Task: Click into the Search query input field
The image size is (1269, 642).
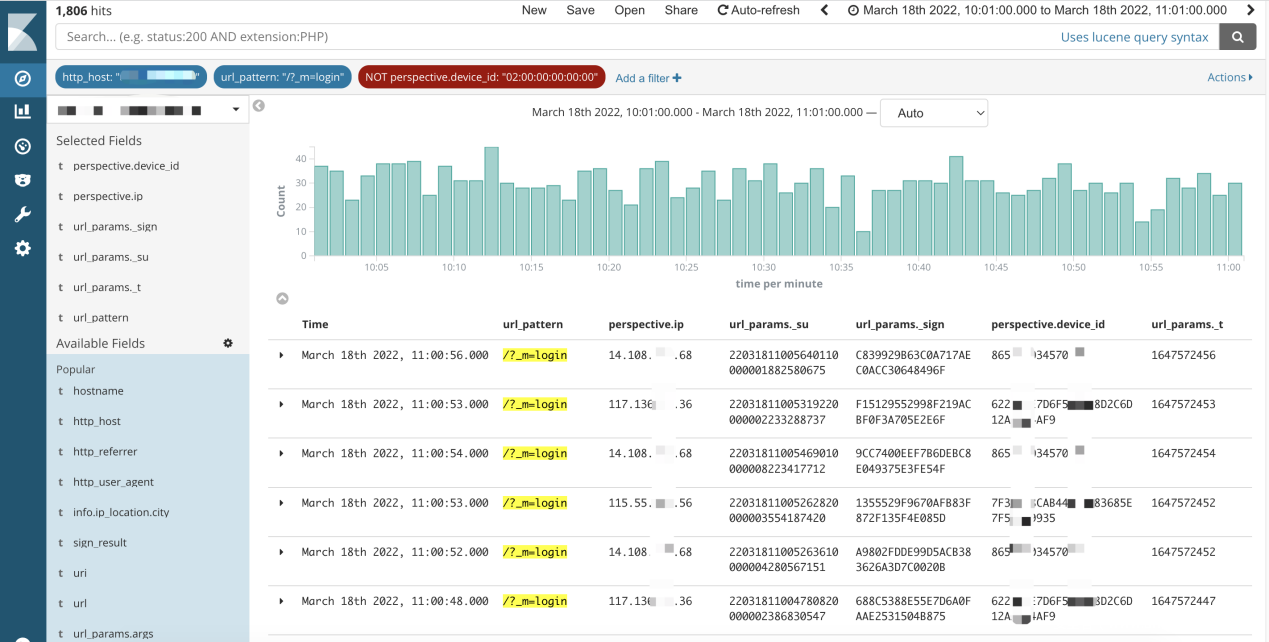Action: pyautogui.click(x=550, y=37)
